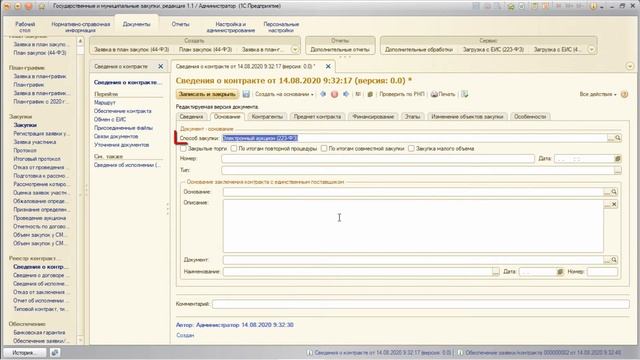Click the green icon after Печать
This screenshot has height=360, width=640.
click(x=464, y=94)
